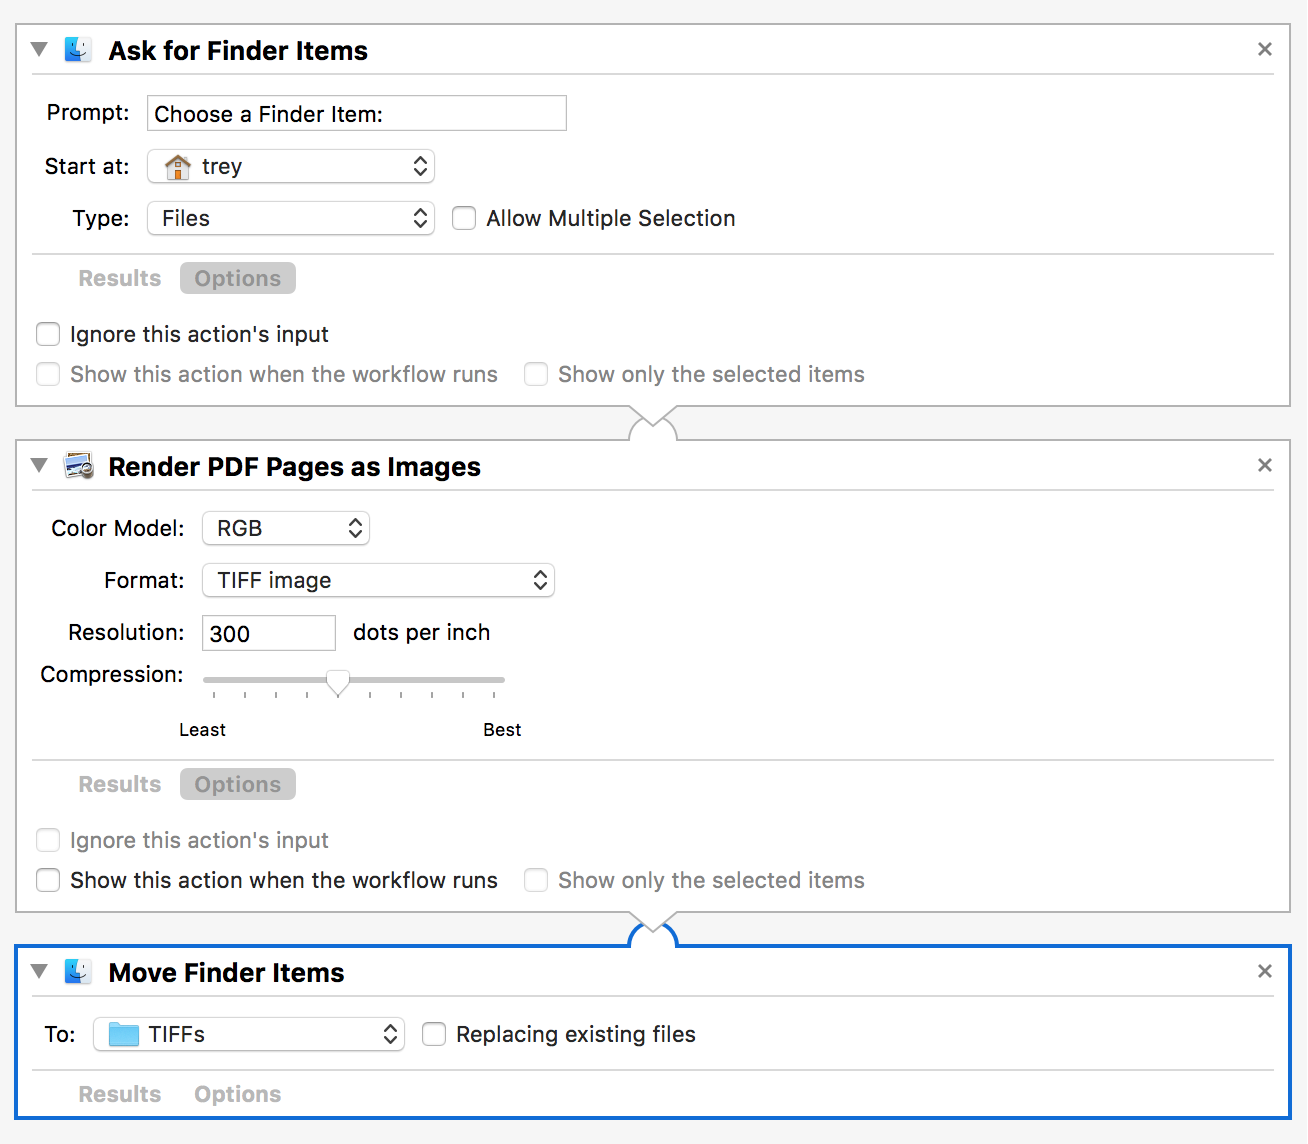Remove the Move Finder Items action
This screenshot has height=1144, width=1308.
[x=1264, y=971]
